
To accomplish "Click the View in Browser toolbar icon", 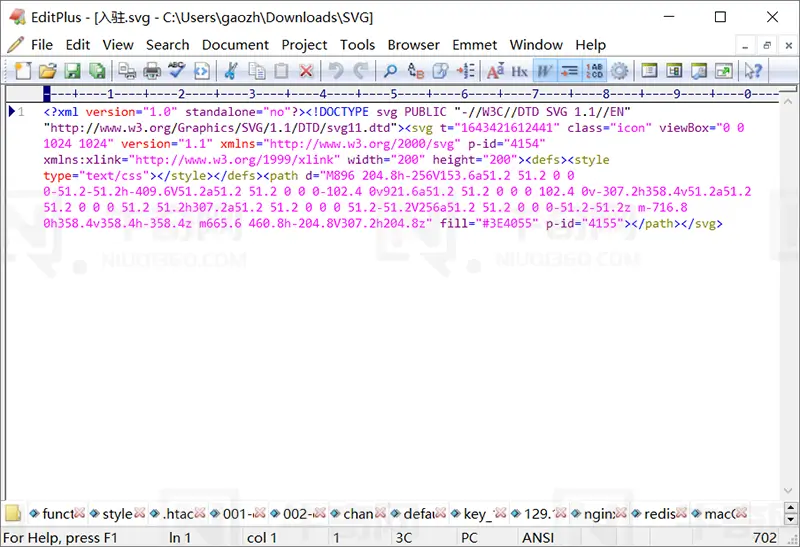I will tap(202, 70).
